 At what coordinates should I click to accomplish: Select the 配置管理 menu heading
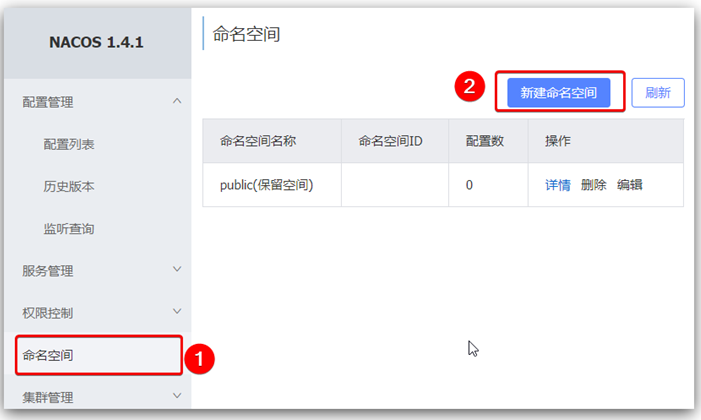coord(48,102)
